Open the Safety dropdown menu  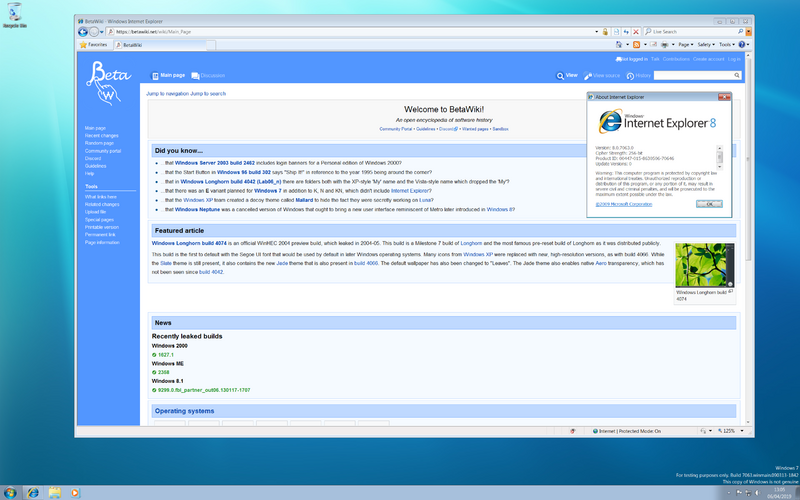(x=706, y=45)
